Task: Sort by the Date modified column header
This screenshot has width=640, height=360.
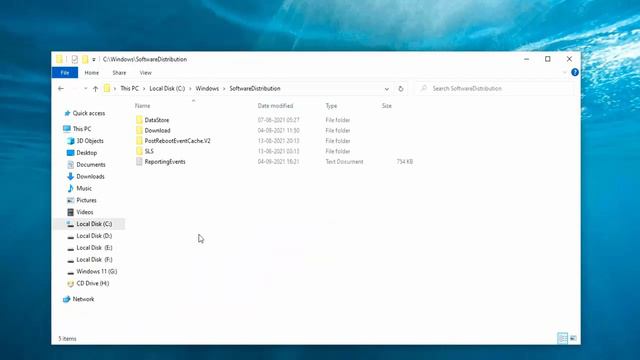Action: pyautogui.click(x=276, y=106)
